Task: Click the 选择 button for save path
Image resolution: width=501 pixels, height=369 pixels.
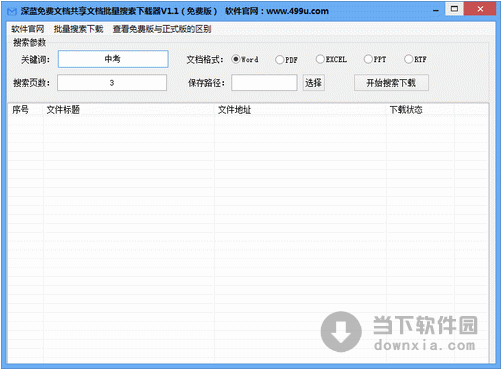Action: (314, 83)
